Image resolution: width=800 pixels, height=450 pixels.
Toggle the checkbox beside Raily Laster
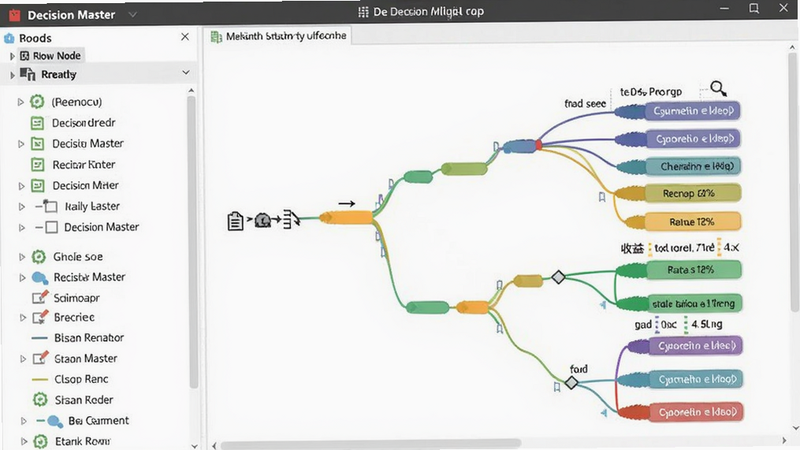51,206
